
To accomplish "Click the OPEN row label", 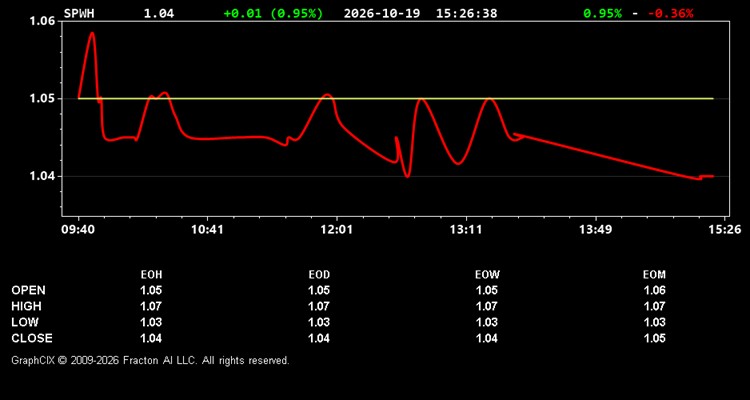I will tap(29, 290).
